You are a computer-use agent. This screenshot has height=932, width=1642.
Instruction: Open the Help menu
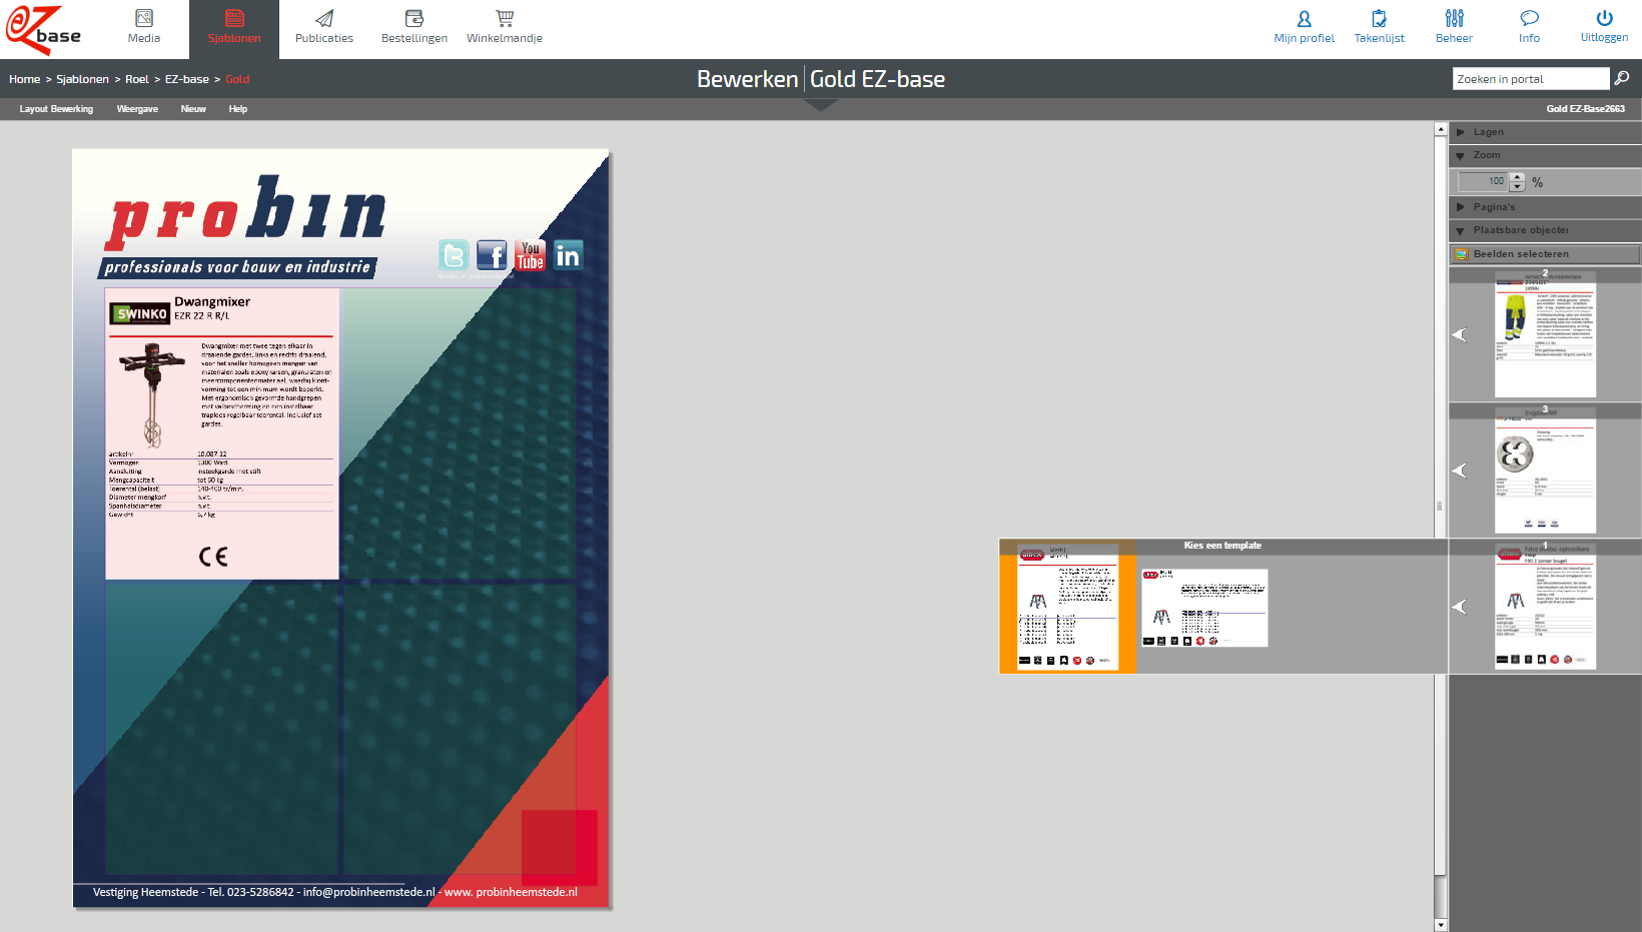tap(238, 109)
